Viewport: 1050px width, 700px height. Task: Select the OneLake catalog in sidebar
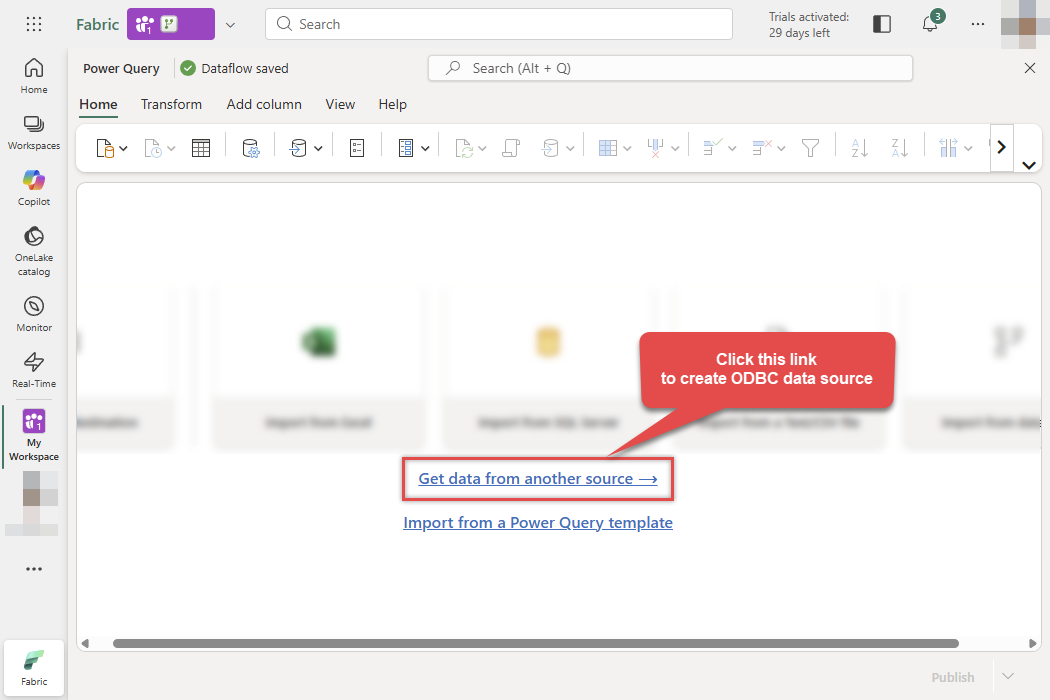point(33,243)
